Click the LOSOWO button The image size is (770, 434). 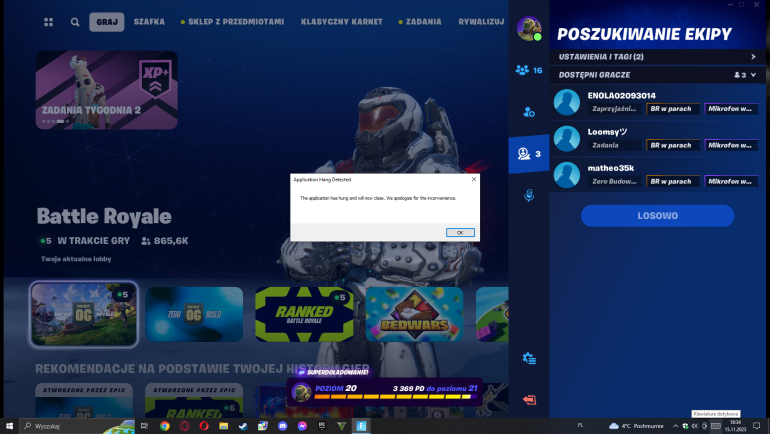point(658,216)
